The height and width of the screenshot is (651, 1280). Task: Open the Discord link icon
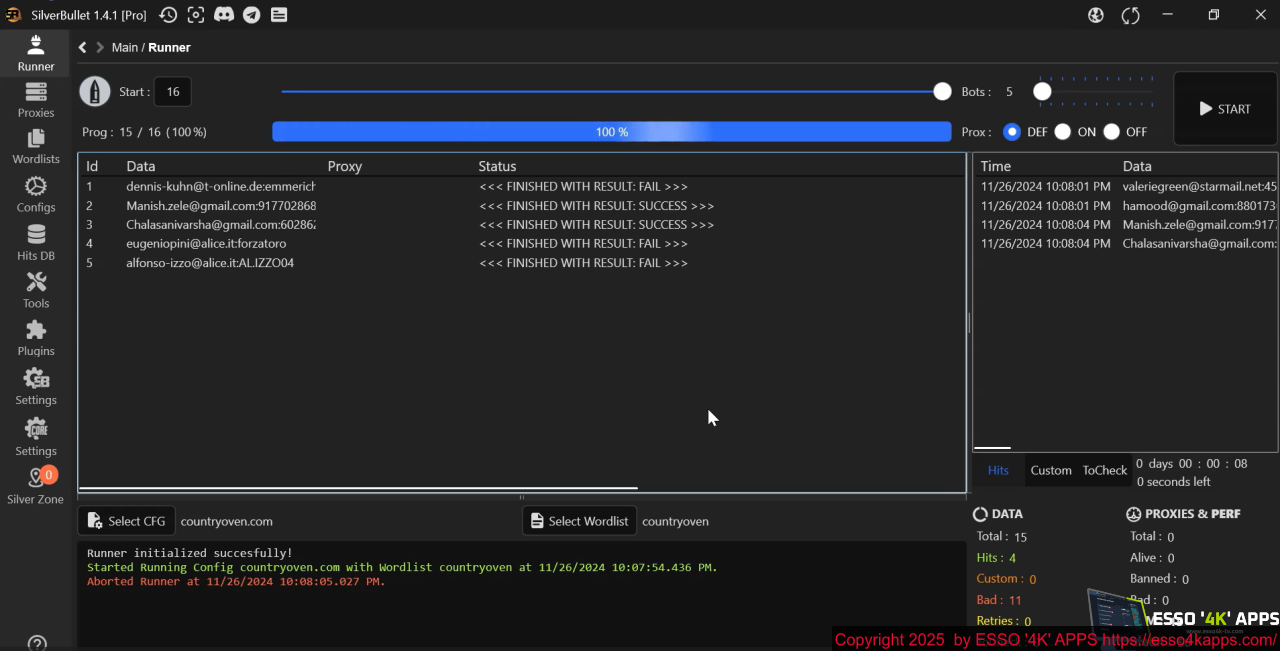[224, 15]
